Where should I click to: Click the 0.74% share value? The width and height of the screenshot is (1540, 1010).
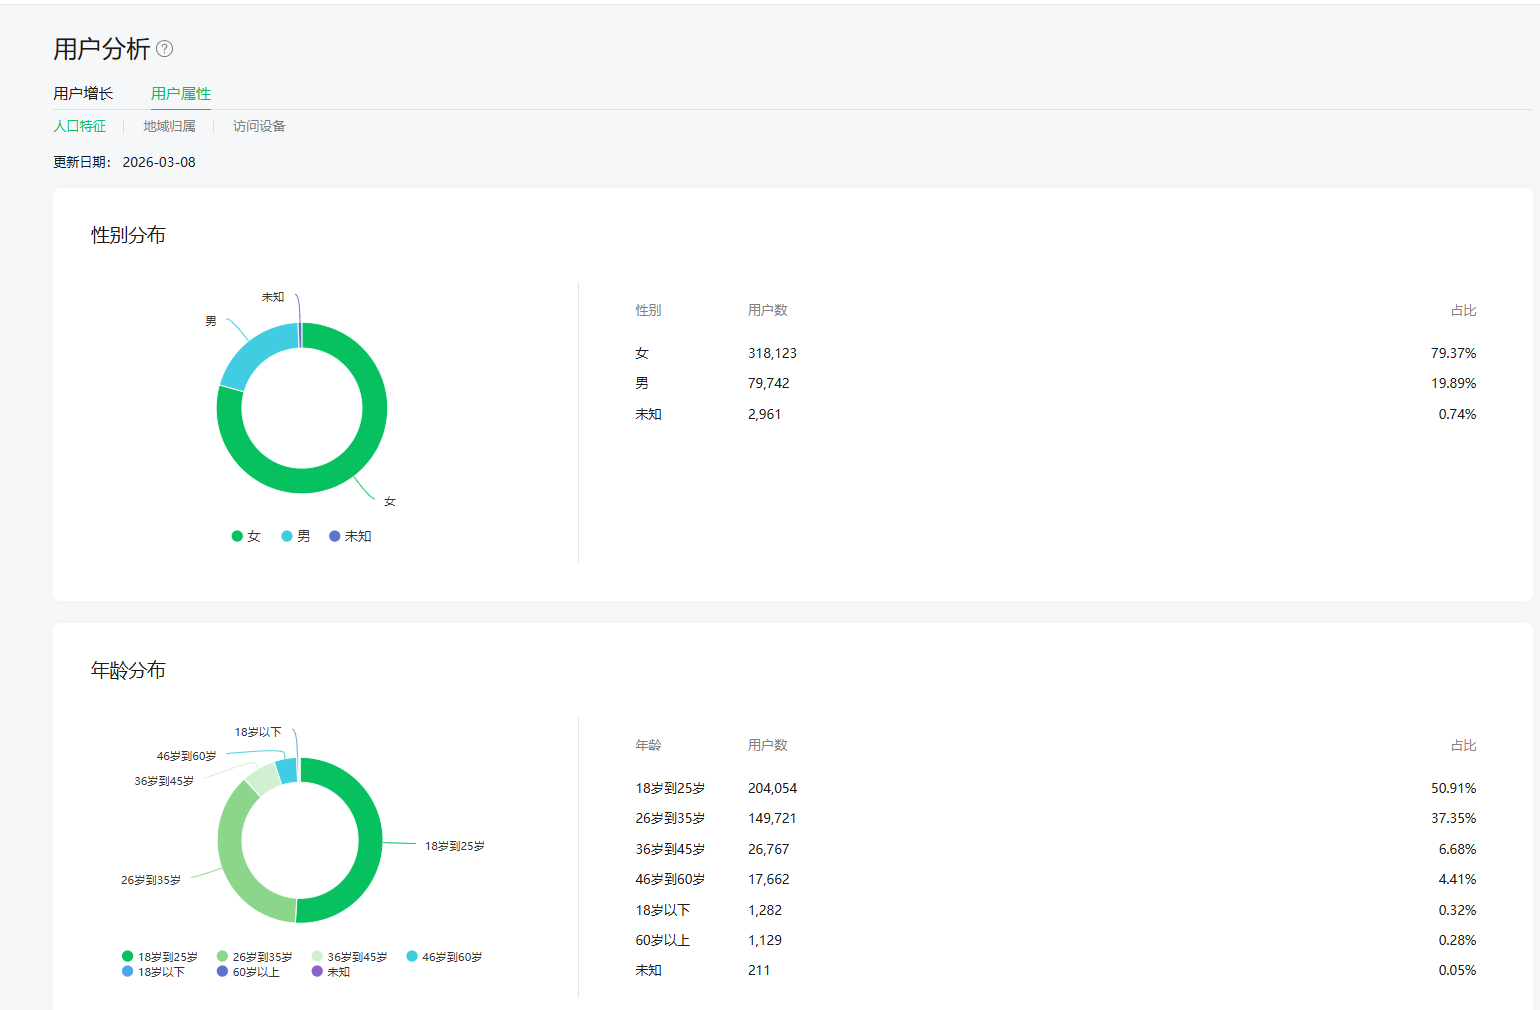(1457, 414)
